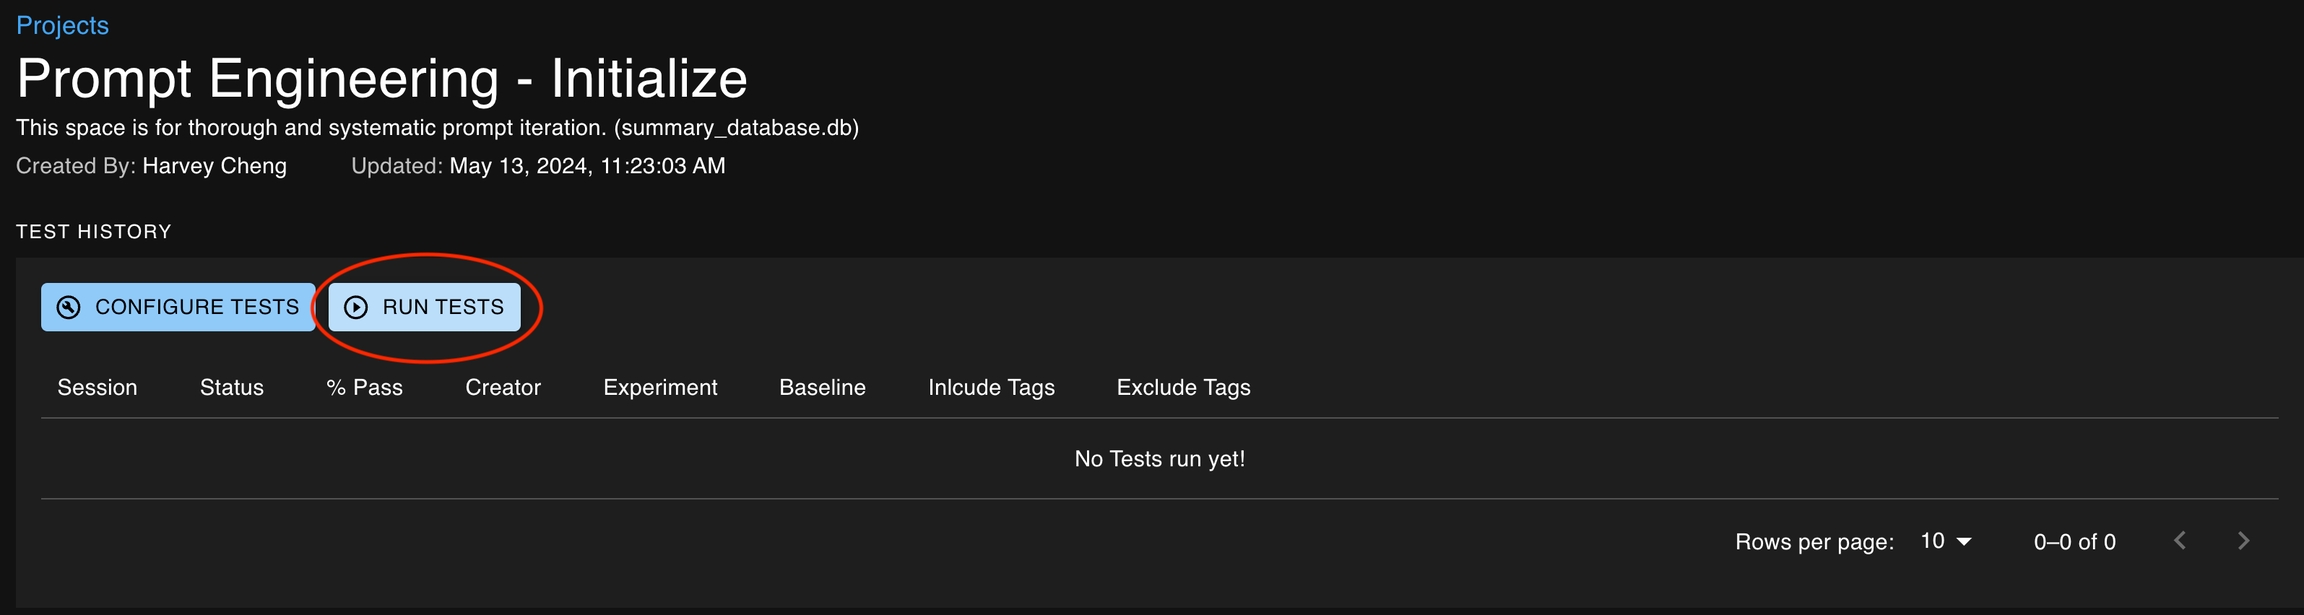Go to the next page chevron
This screenshot has width=2304, height=615.
click(2244, 541)
